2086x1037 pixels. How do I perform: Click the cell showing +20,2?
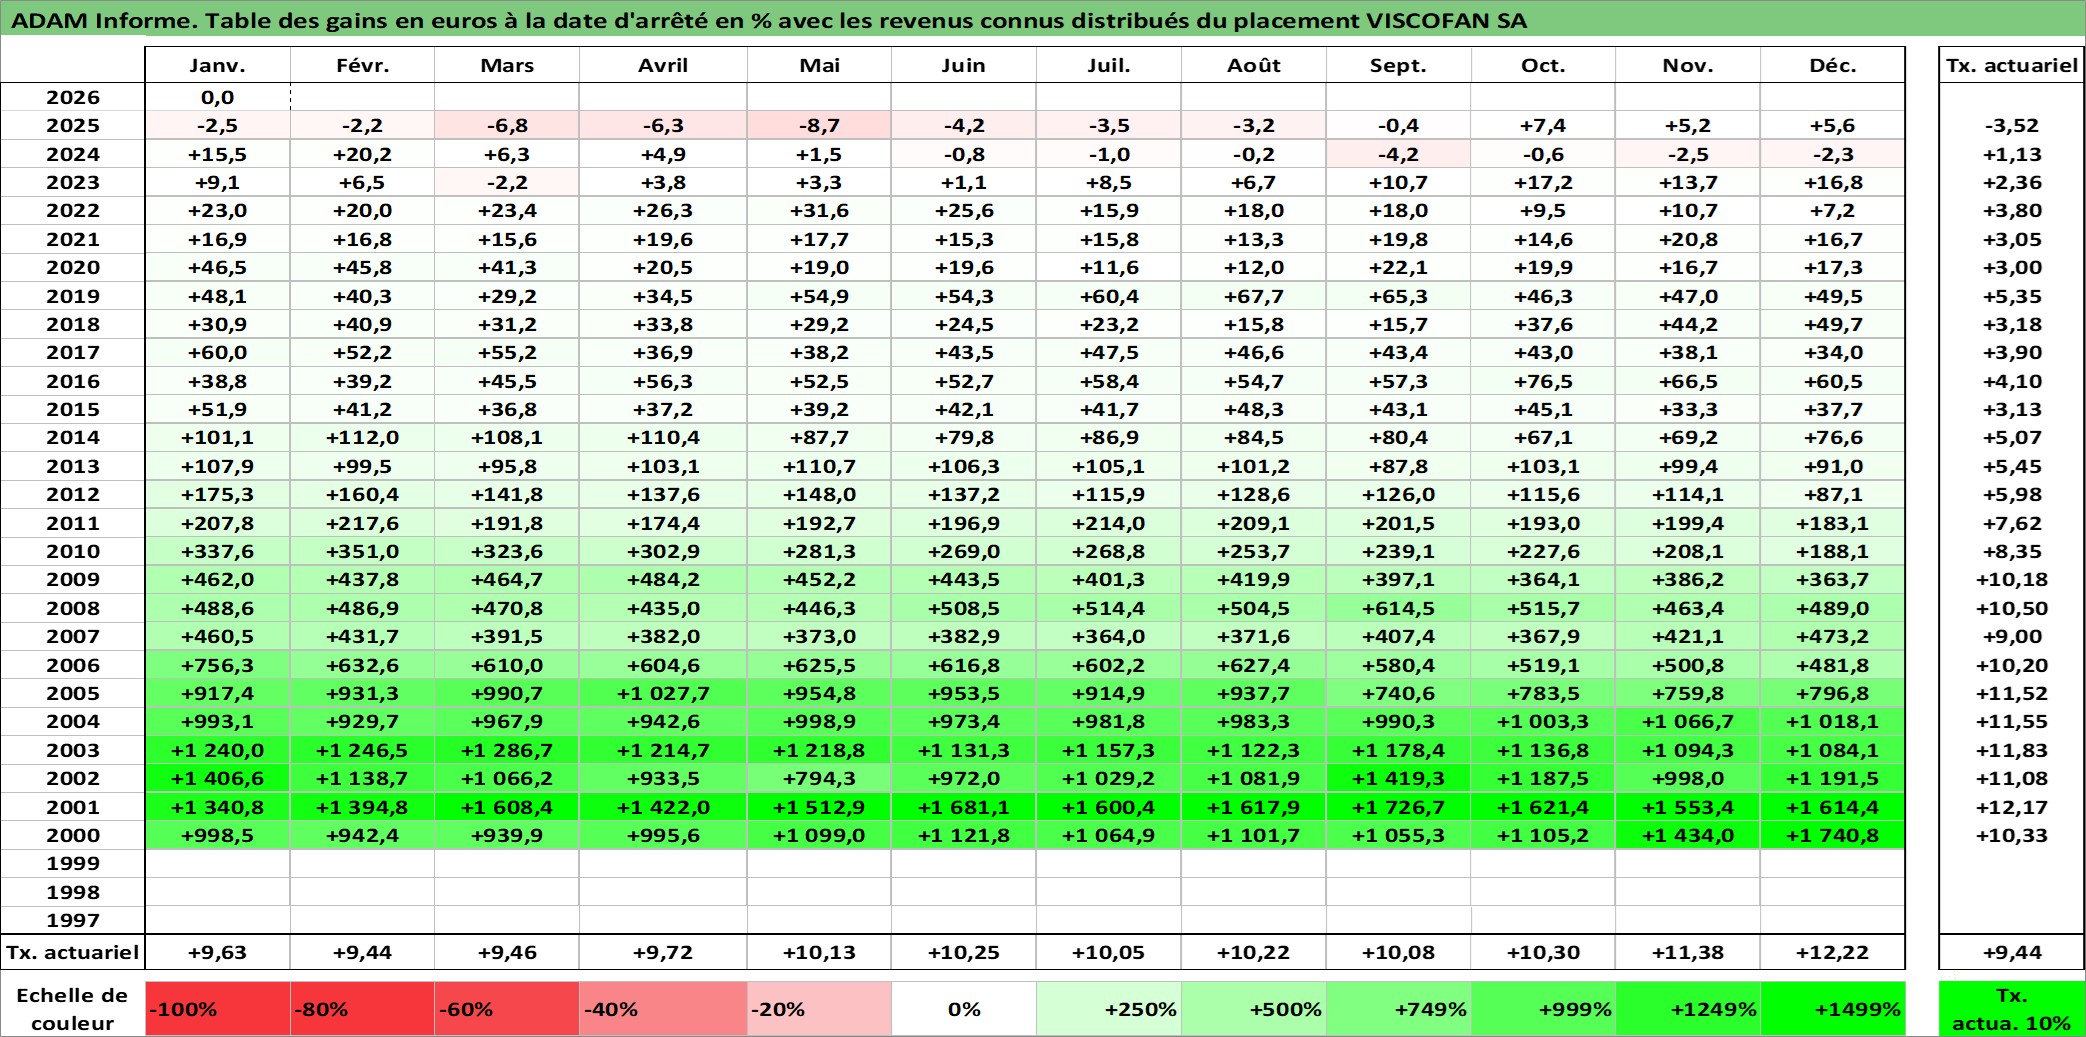(362, 154)
